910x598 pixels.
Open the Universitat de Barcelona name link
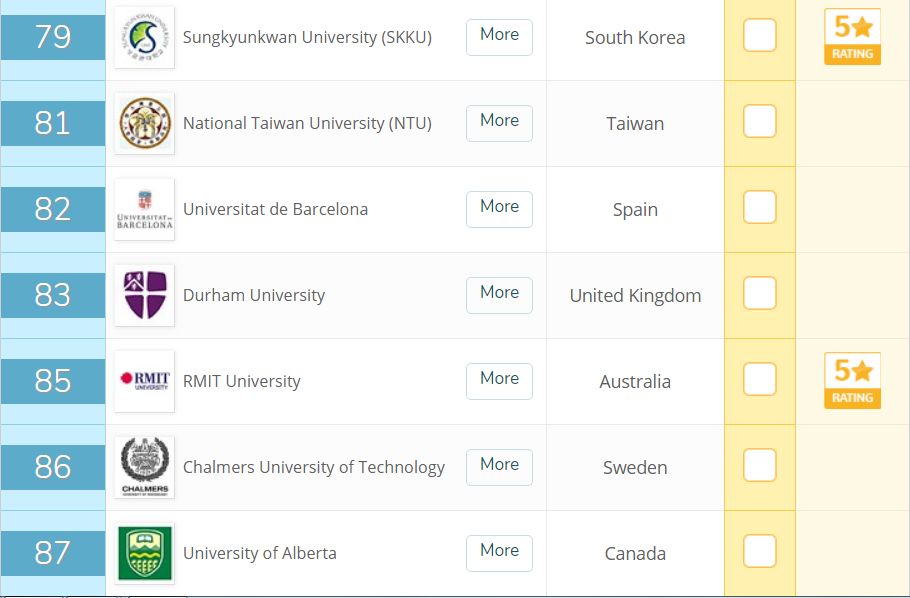click(x=275, y=210)
